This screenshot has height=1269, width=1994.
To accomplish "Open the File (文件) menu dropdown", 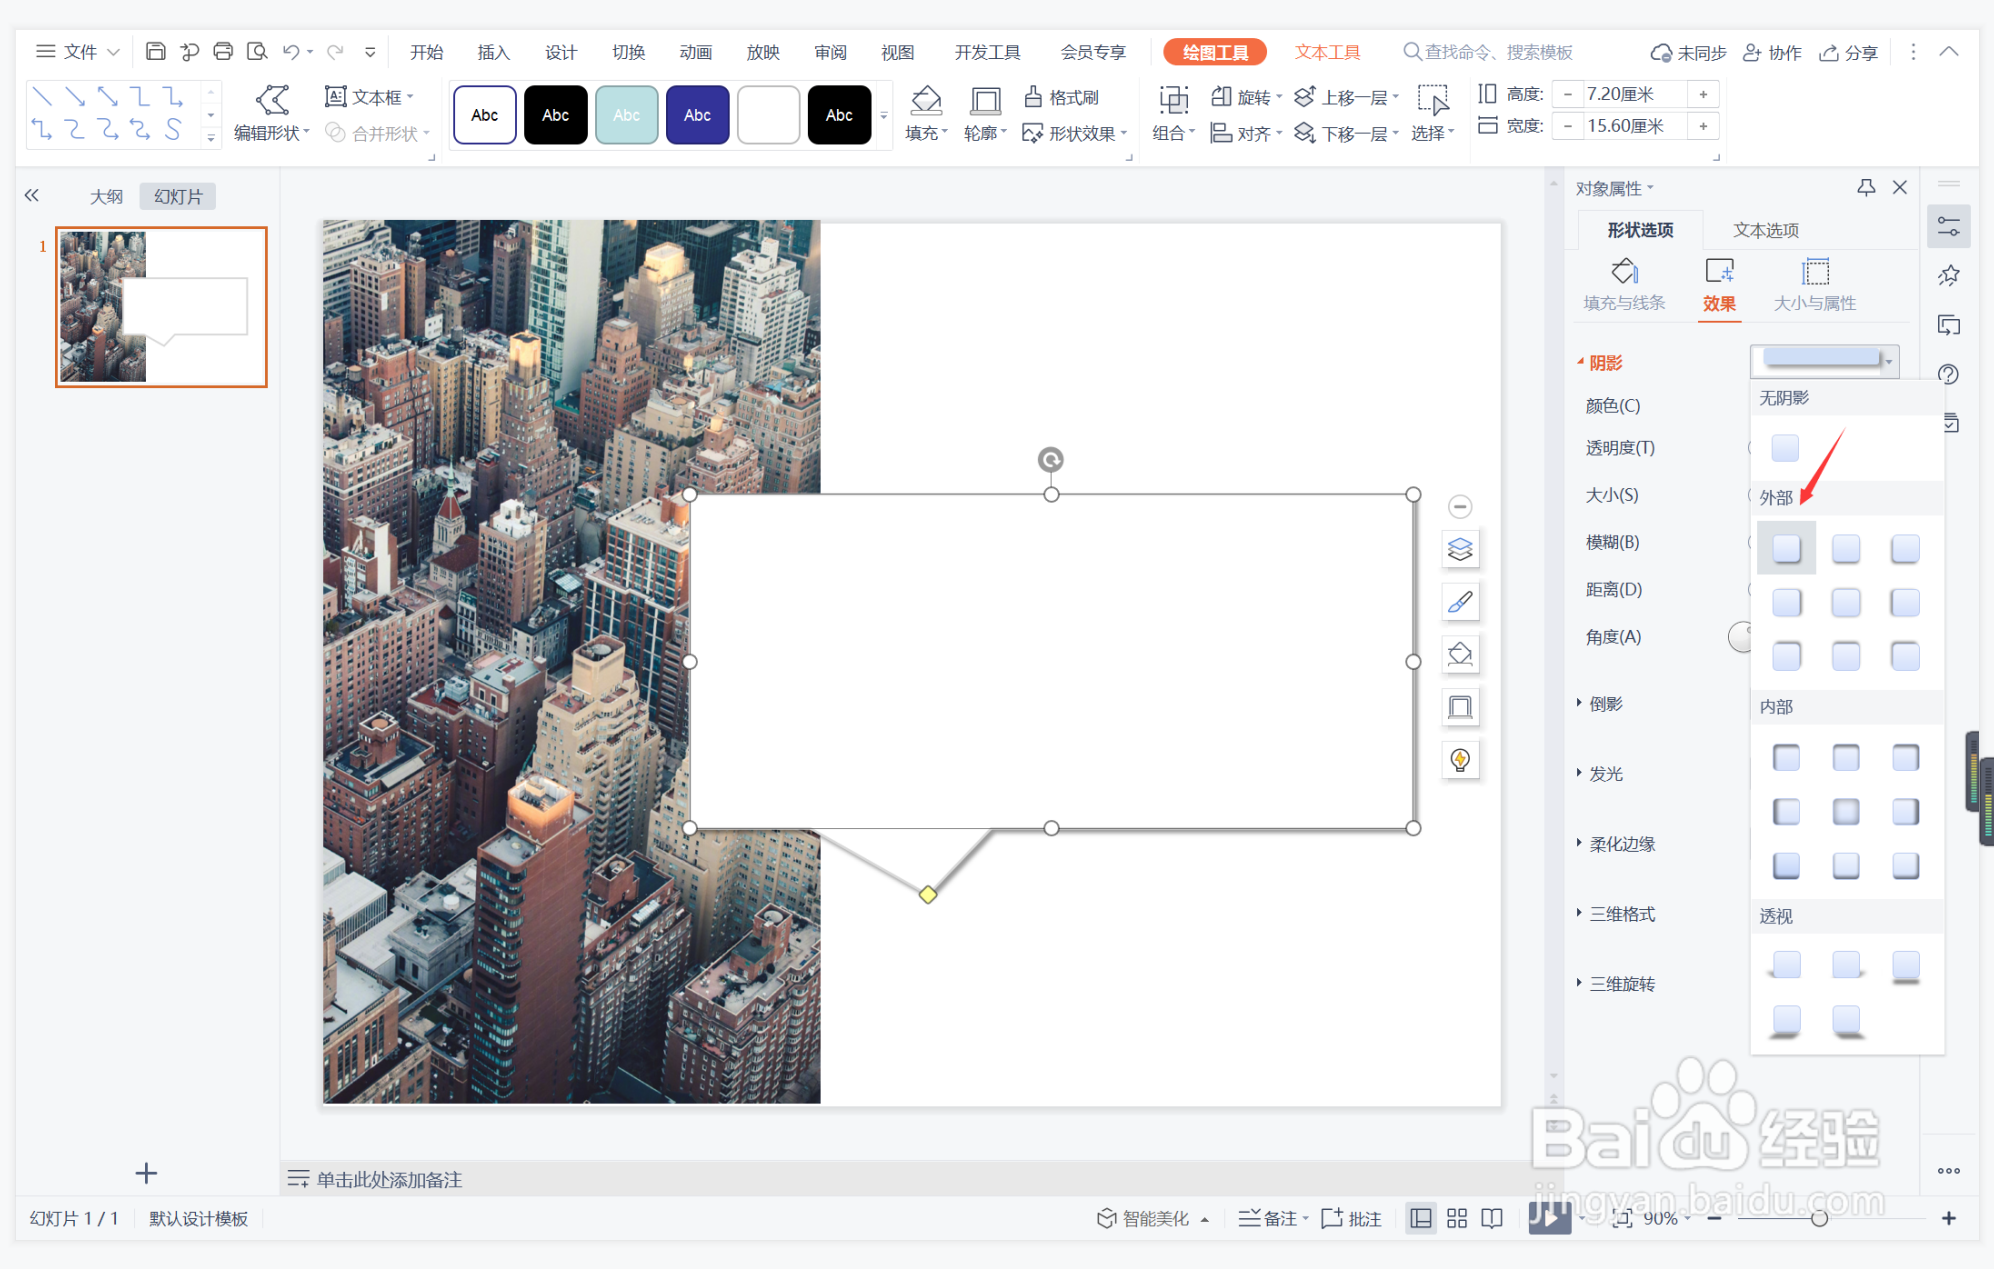I will [78, 51].
